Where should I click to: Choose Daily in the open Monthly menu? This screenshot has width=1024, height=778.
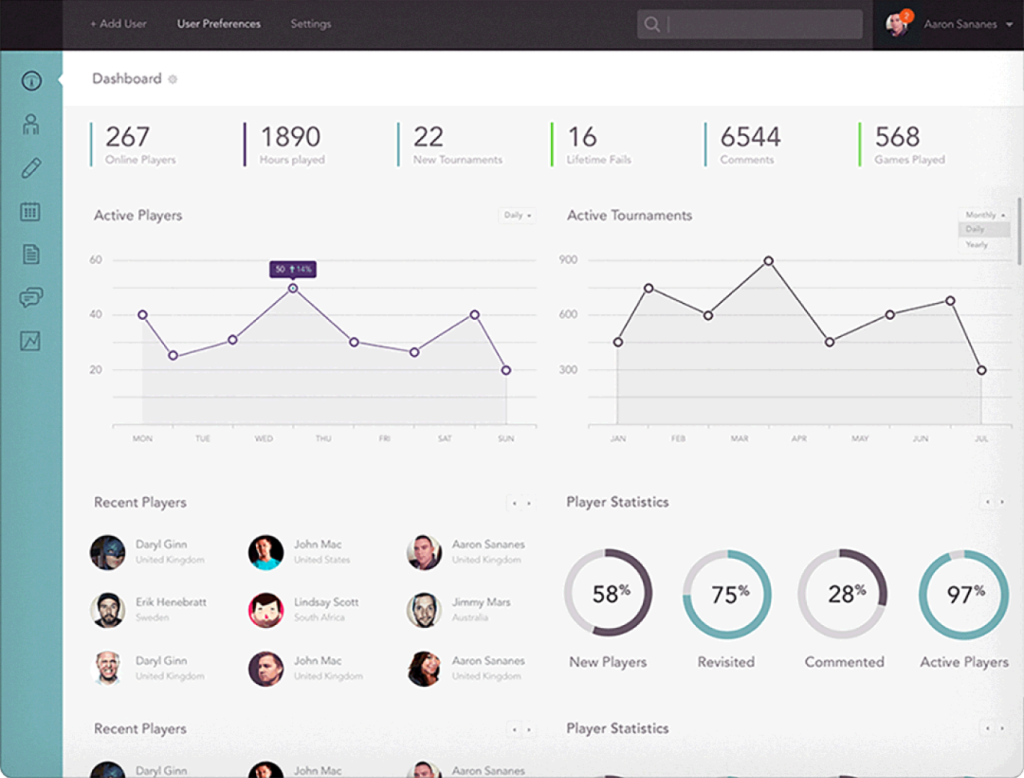click(x=976, y=230)
